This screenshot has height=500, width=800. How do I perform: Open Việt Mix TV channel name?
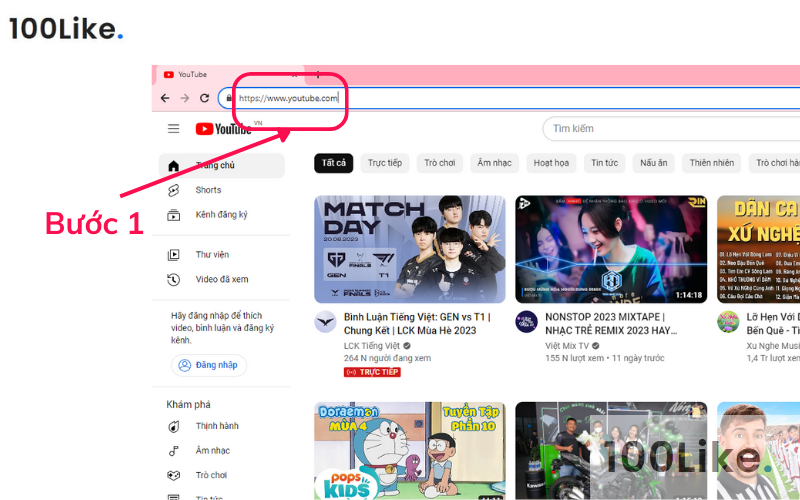click(x=567, y=346)
